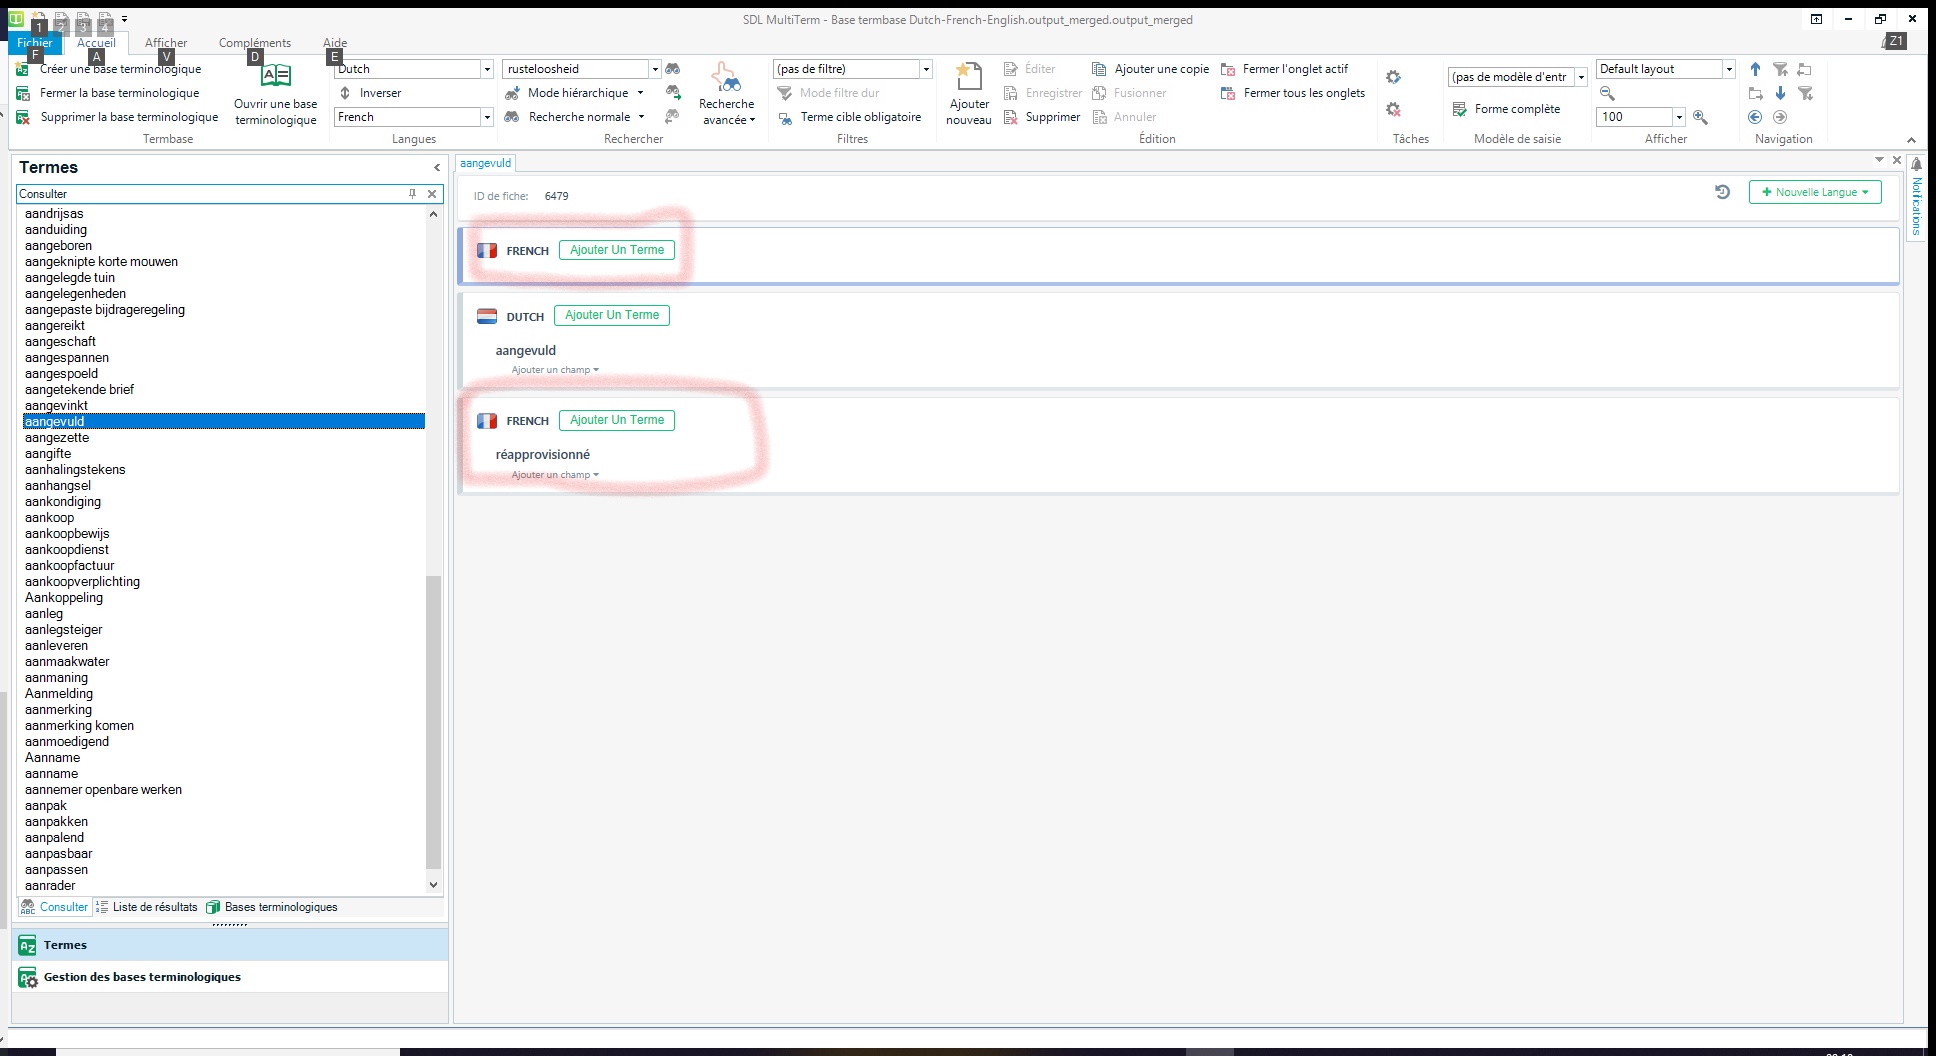Open the Compléments ribbon tab
The image size is (1936, 1056).
(255, 42)
